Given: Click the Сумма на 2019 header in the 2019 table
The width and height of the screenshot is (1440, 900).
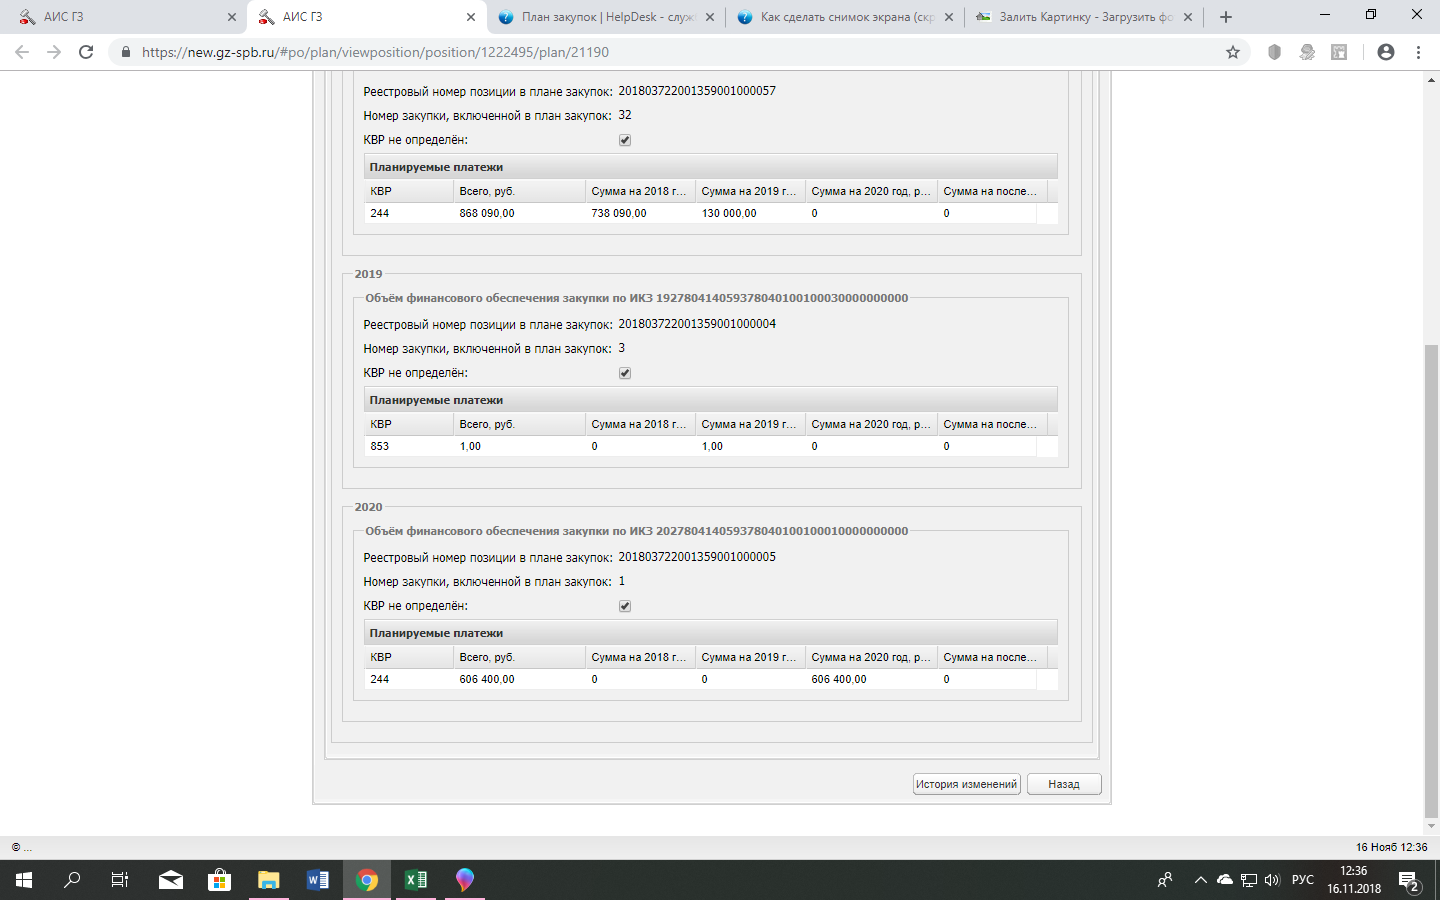Looking at the screenshot, I should 751,424.
